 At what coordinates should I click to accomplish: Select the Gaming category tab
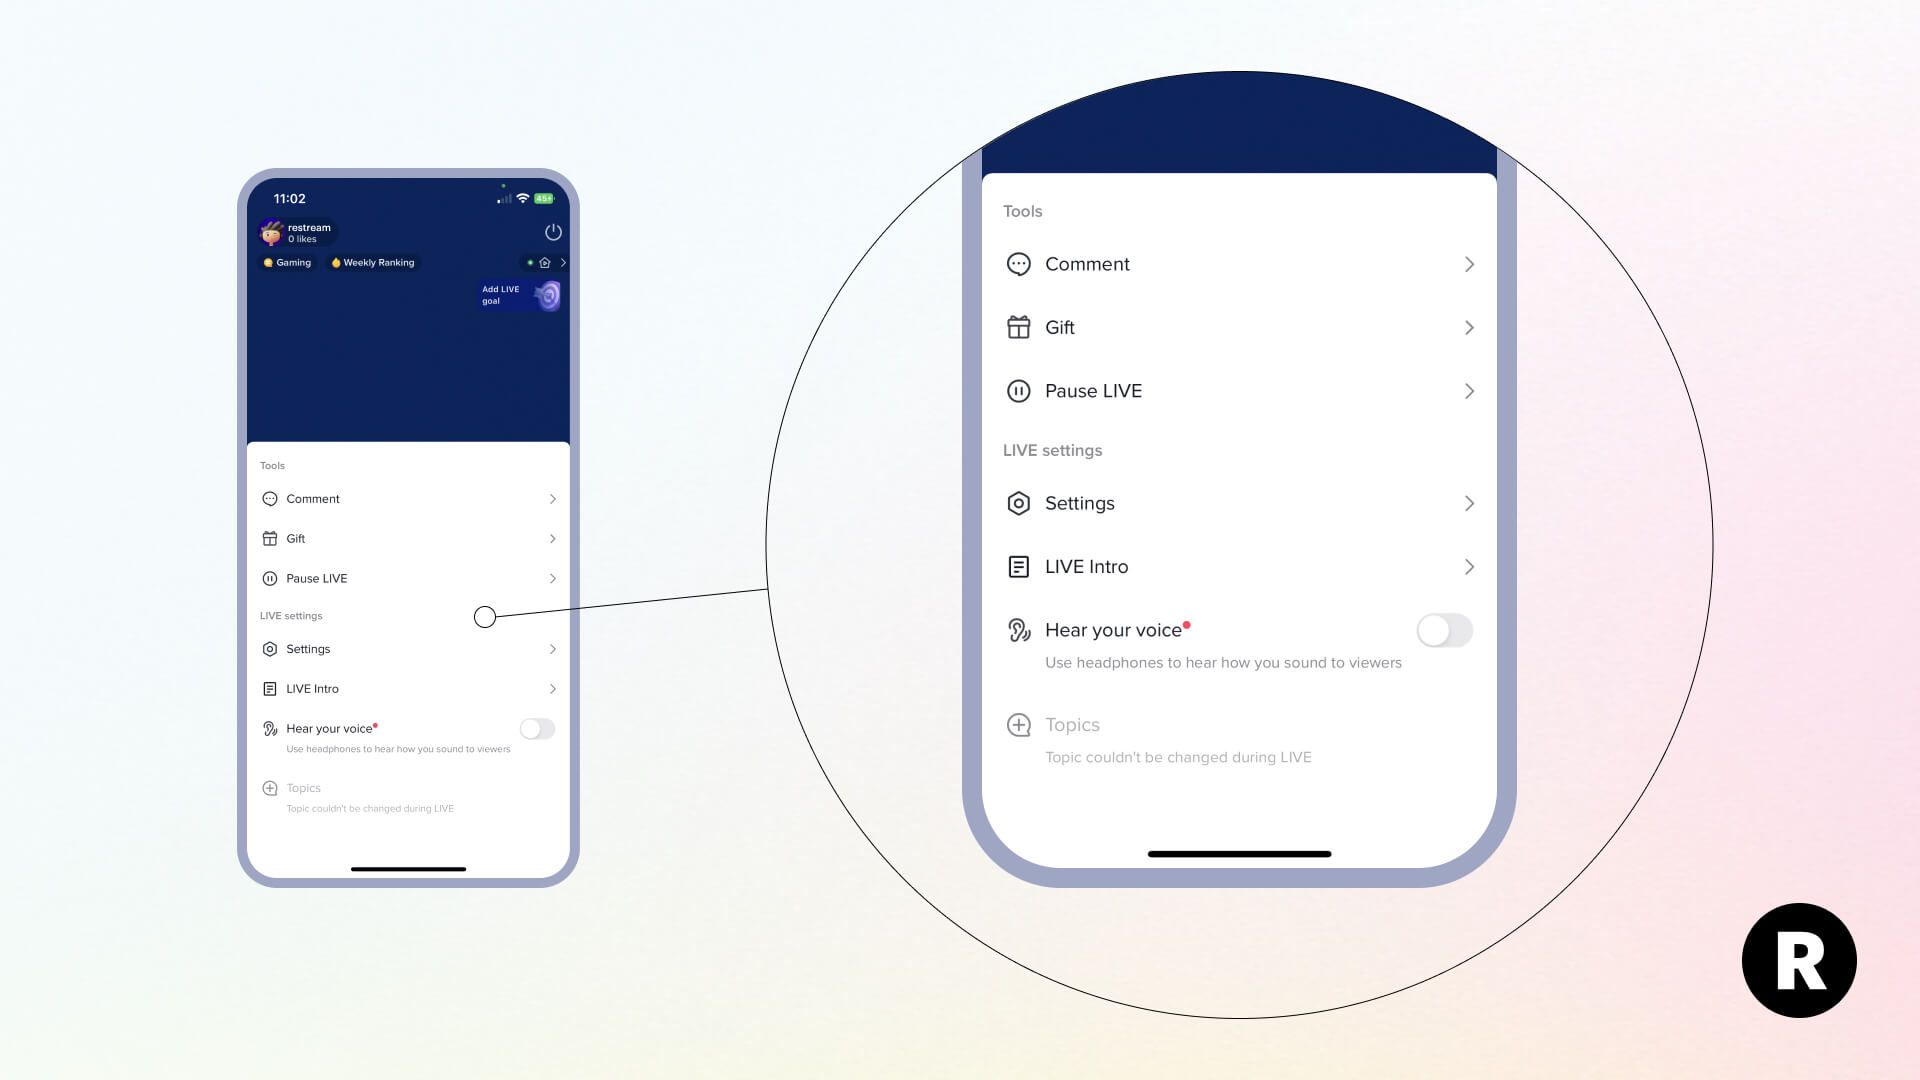point(286,261)
